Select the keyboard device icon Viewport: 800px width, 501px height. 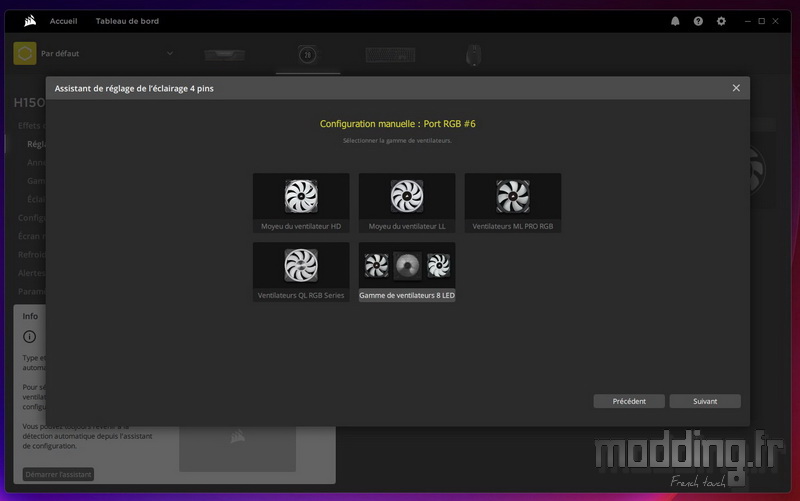coord(390,55)
